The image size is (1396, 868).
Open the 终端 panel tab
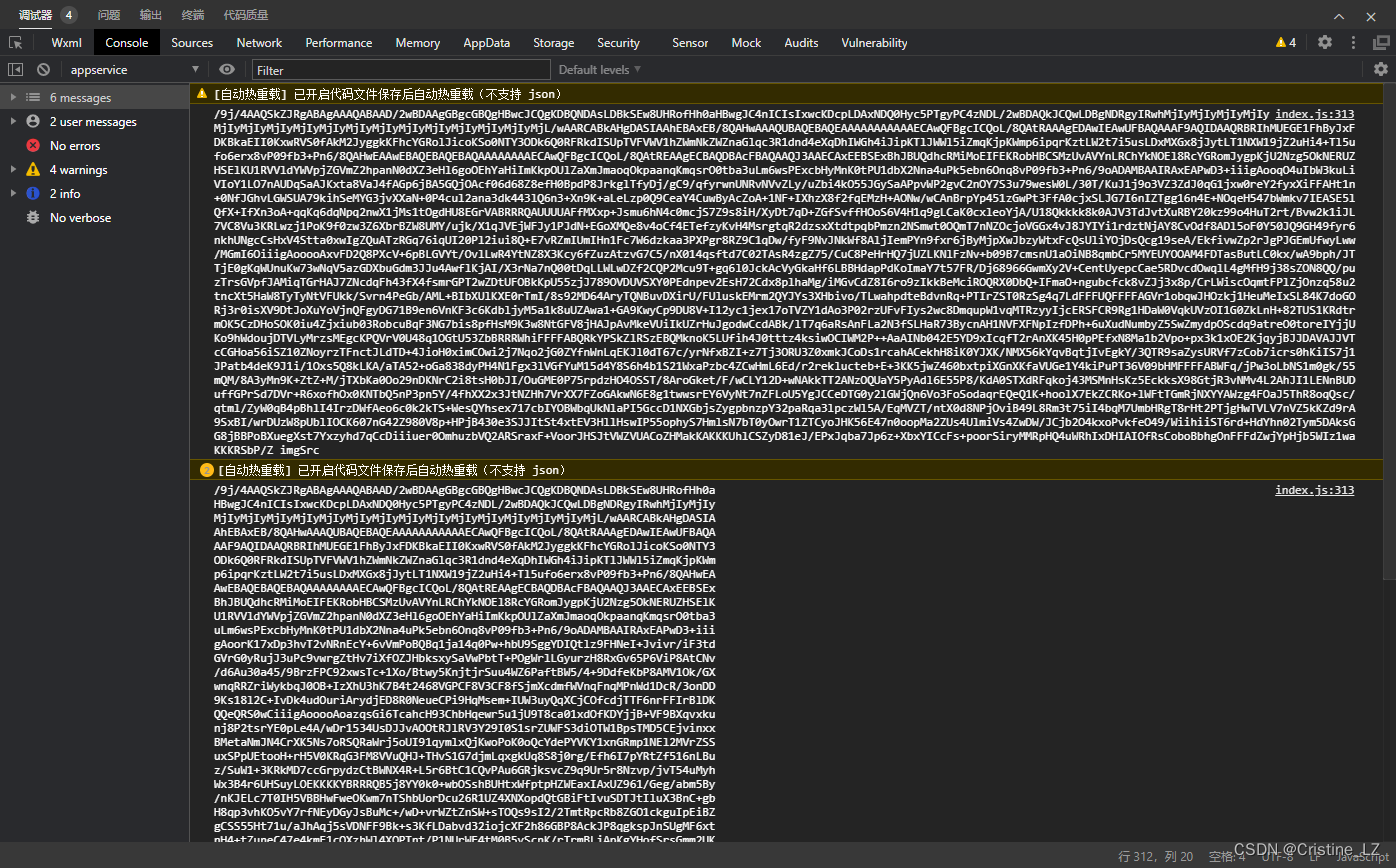193,15
